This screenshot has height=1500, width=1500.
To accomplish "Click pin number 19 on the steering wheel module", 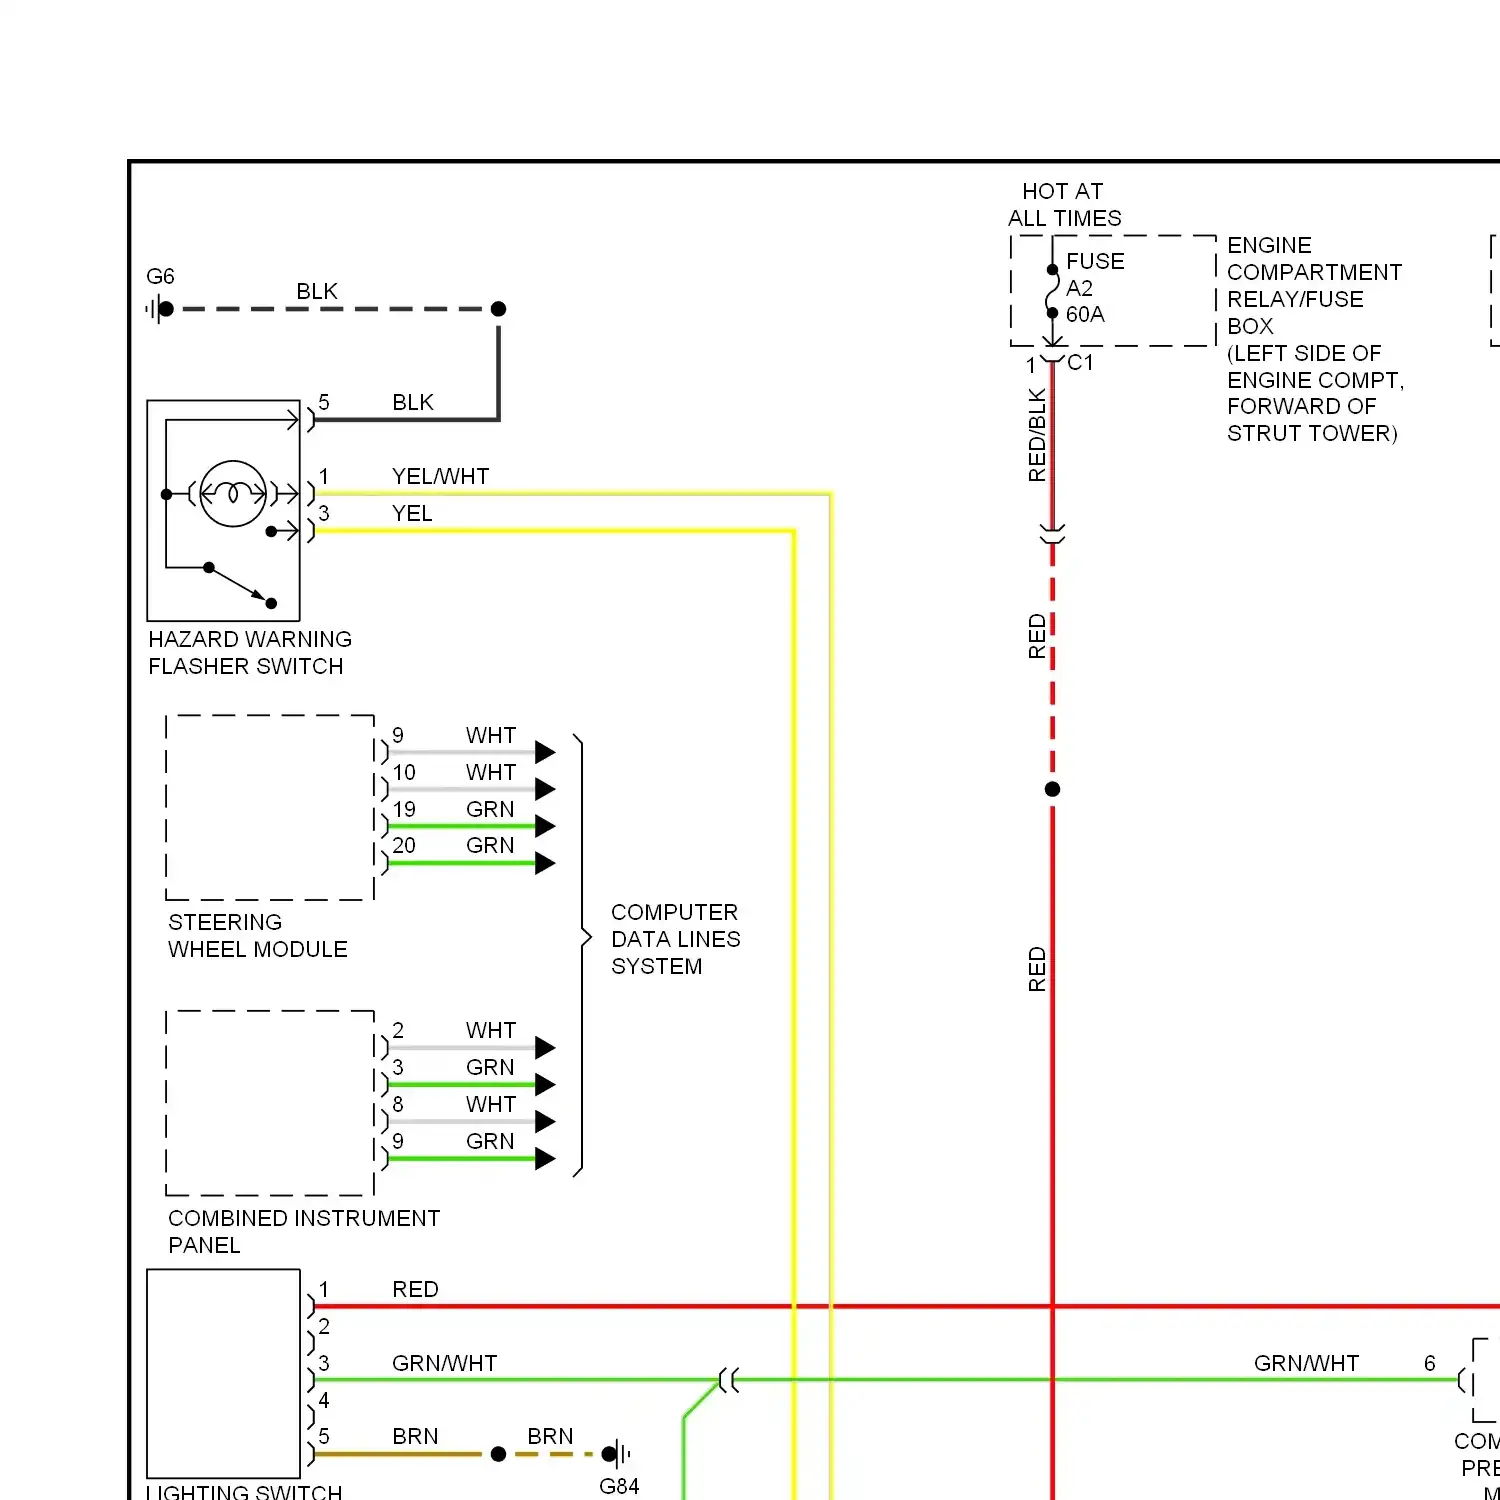I will 404,809.
